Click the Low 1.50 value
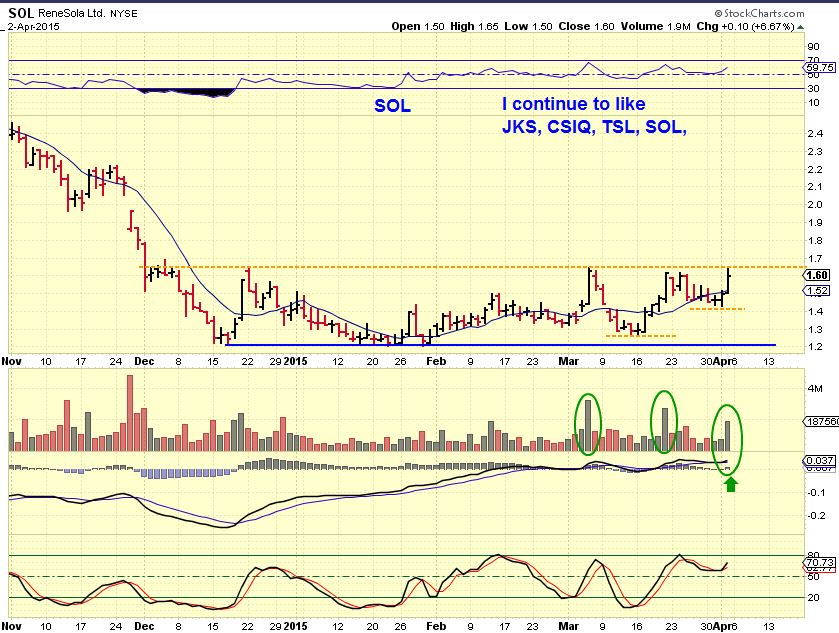The width and height of the screenshot is (839, 633). (x=528, y=26)
